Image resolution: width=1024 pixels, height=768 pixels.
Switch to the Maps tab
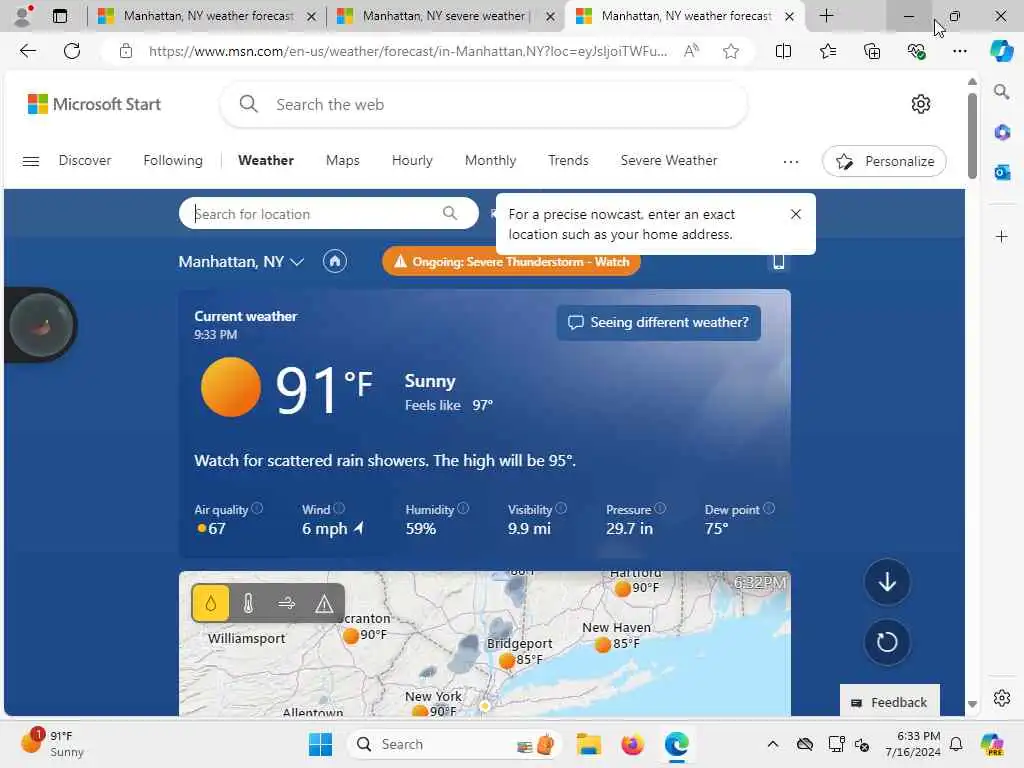point(342,161)
